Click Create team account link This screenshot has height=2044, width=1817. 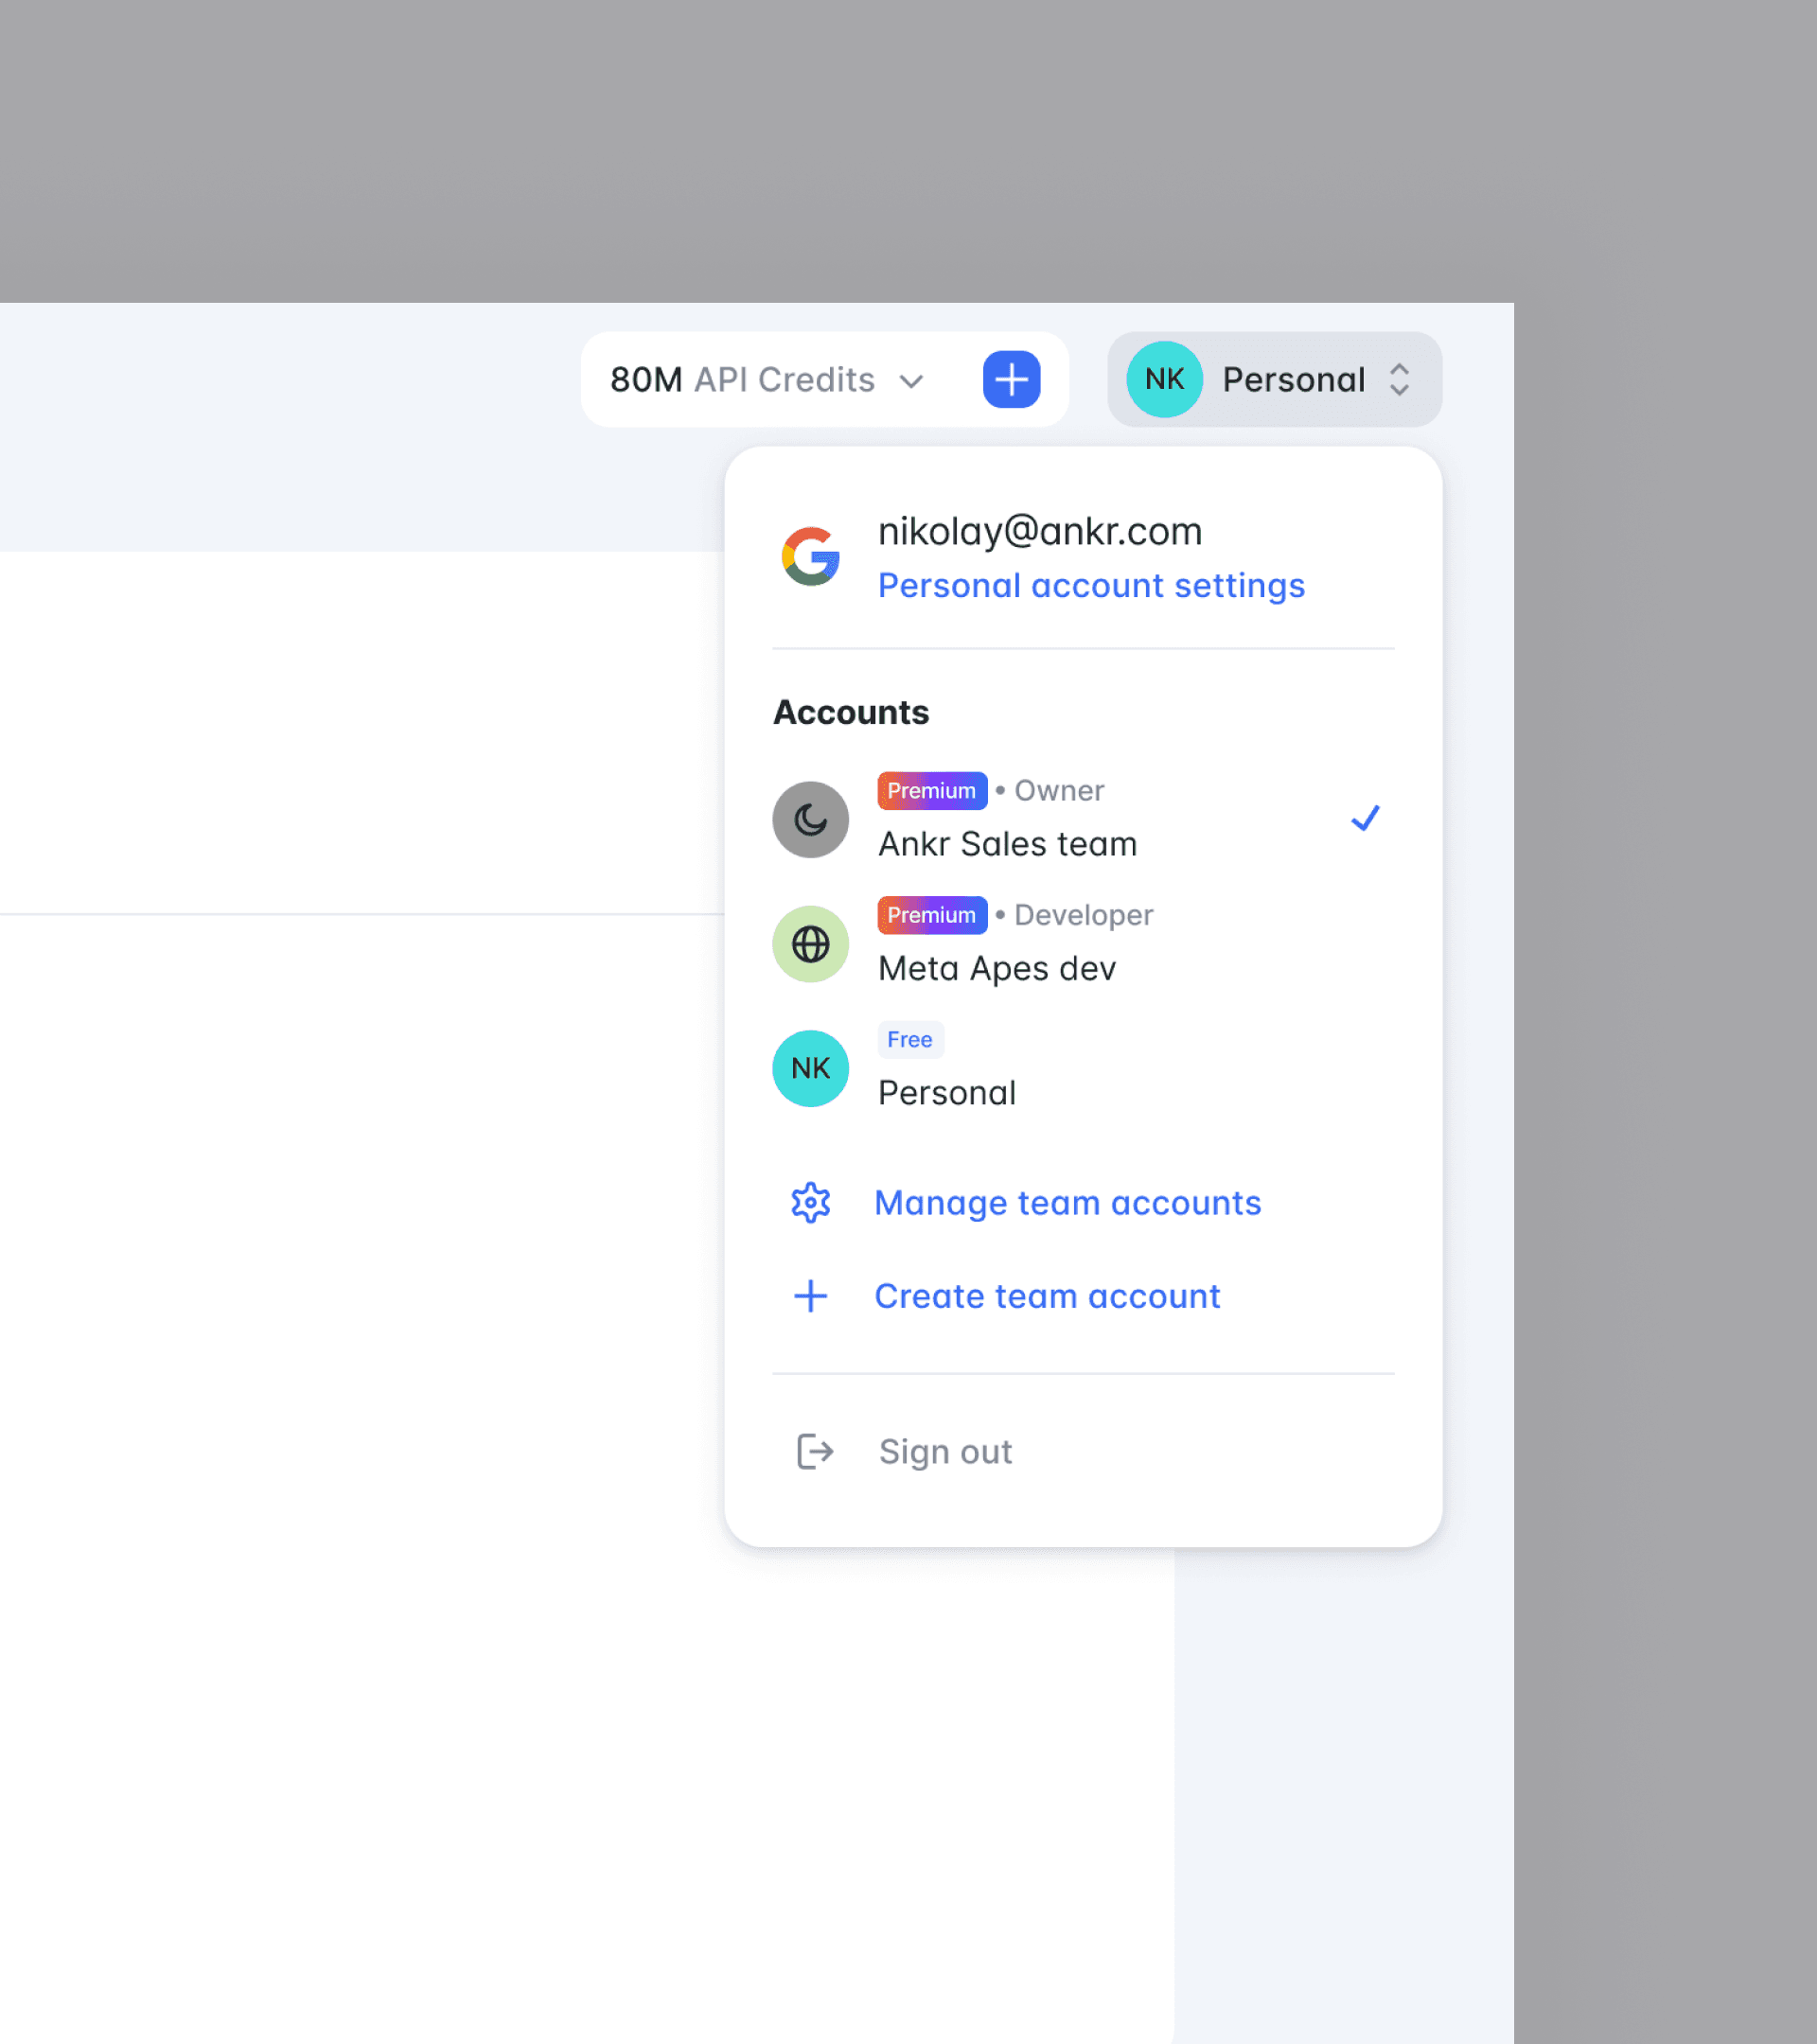click(1047, 1296)
